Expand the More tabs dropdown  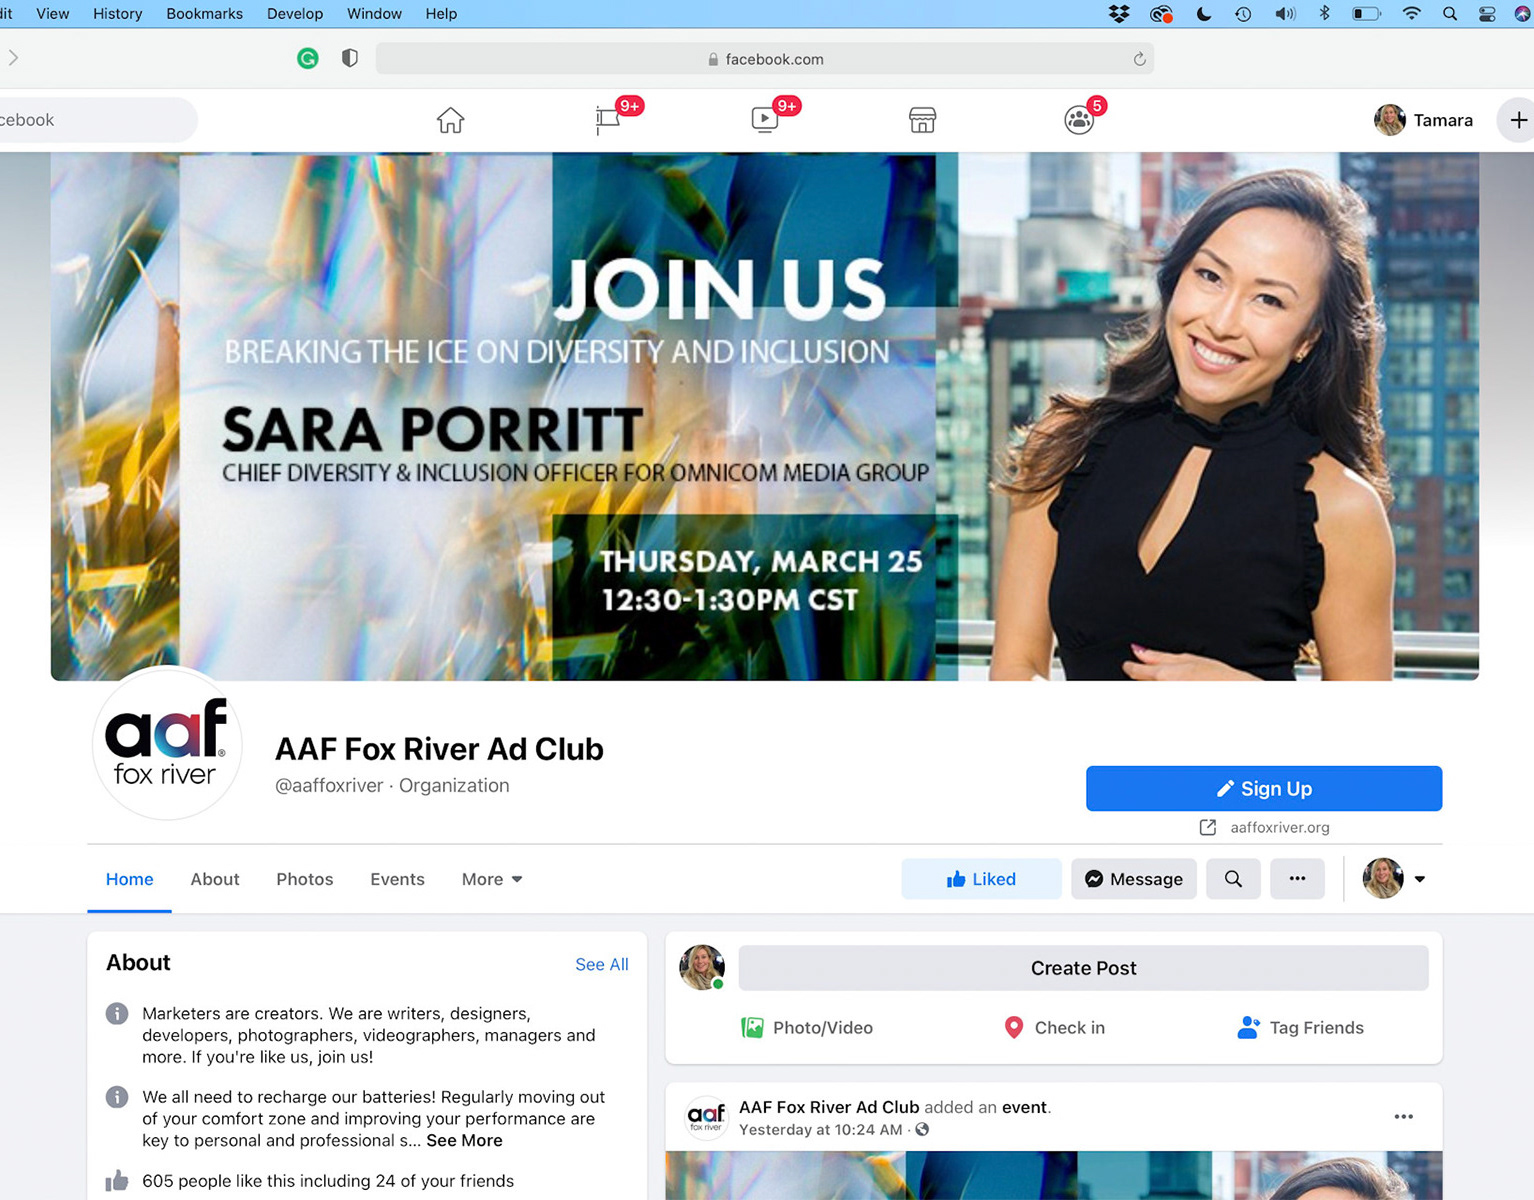pyautogui.click(x=491, y=879)
